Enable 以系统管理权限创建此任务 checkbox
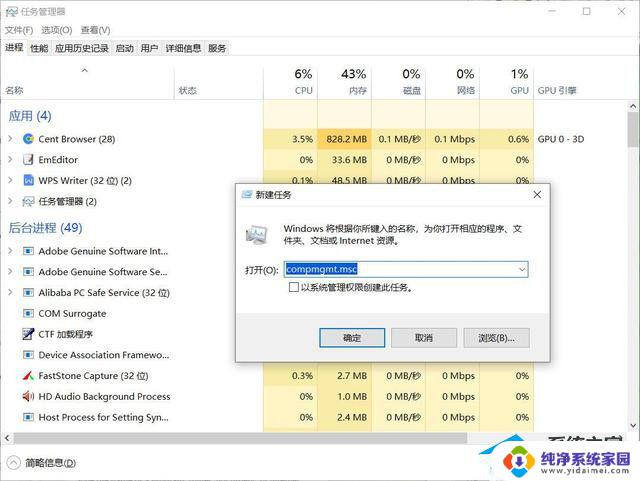Viewport: 640px width, 481px height. 293,287
